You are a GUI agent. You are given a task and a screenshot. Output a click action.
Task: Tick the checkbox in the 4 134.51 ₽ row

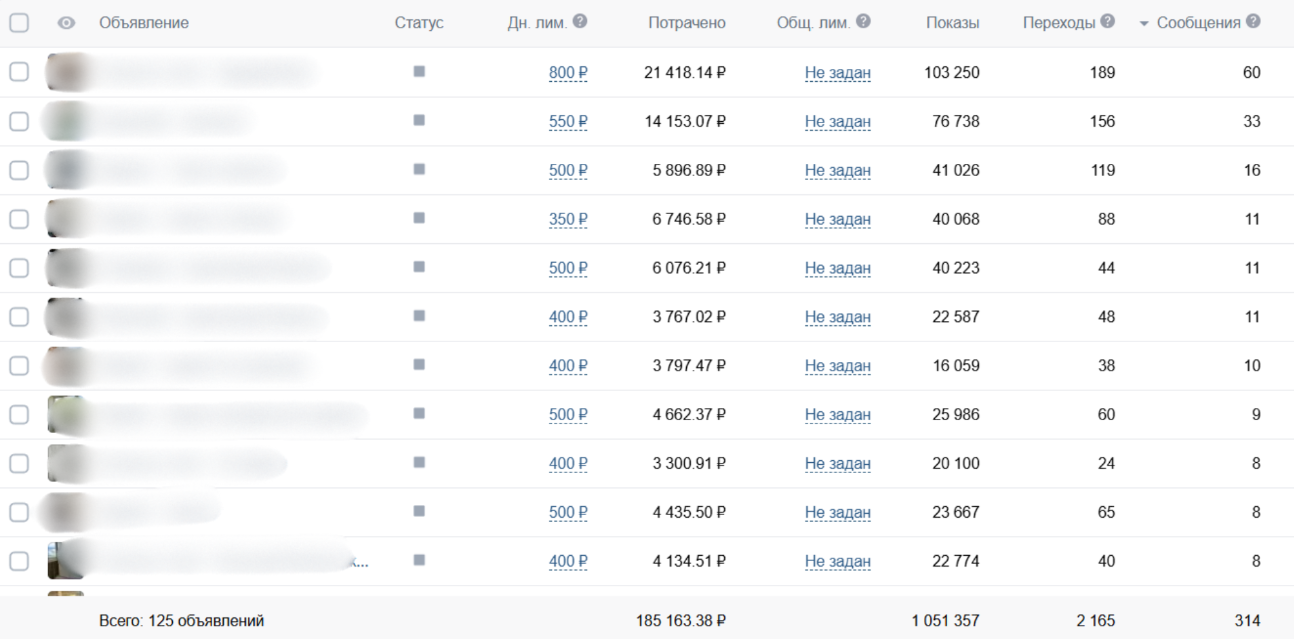click(x=19, y=561)
